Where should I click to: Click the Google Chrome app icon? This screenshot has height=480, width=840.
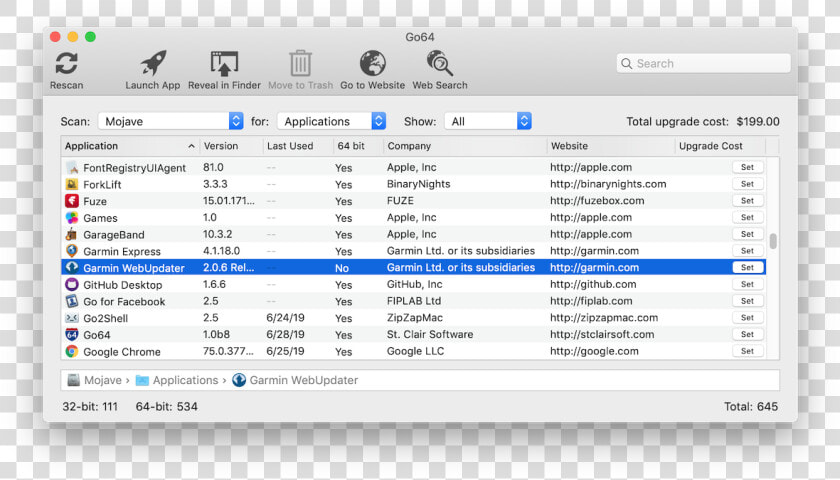(72, 351)
